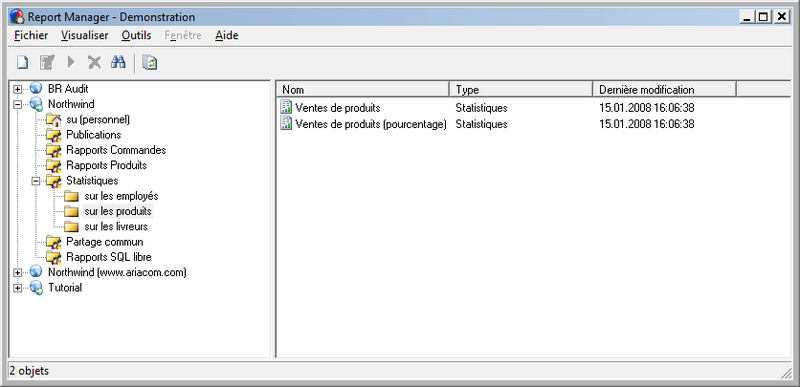Maximize the Report Manager window
Screen dimensions: 800x387
coord(763,17)
